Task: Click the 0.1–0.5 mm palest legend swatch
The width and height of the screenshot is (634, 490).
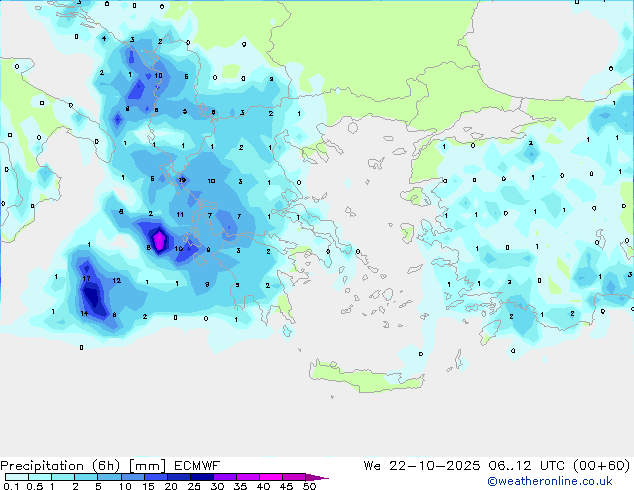Action: 17,477
